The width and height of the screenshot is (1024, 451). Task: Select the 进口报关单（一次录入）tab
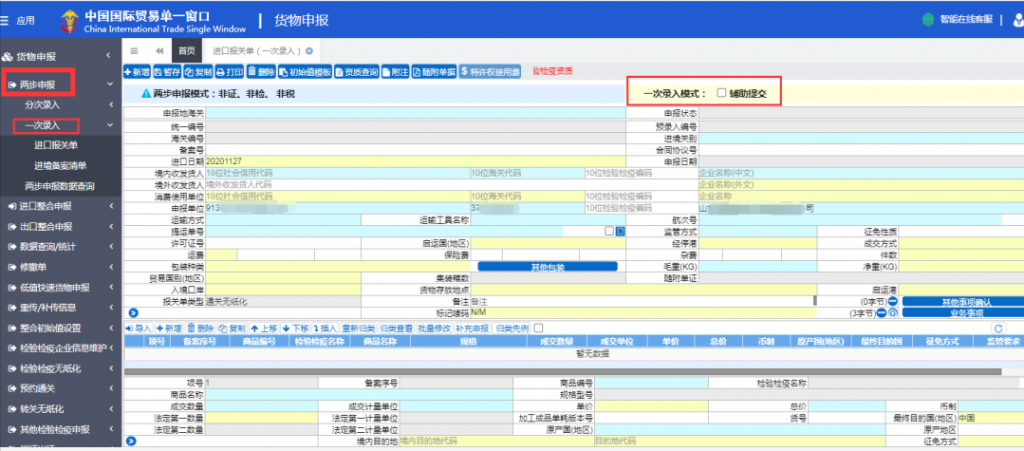point(256,50)
